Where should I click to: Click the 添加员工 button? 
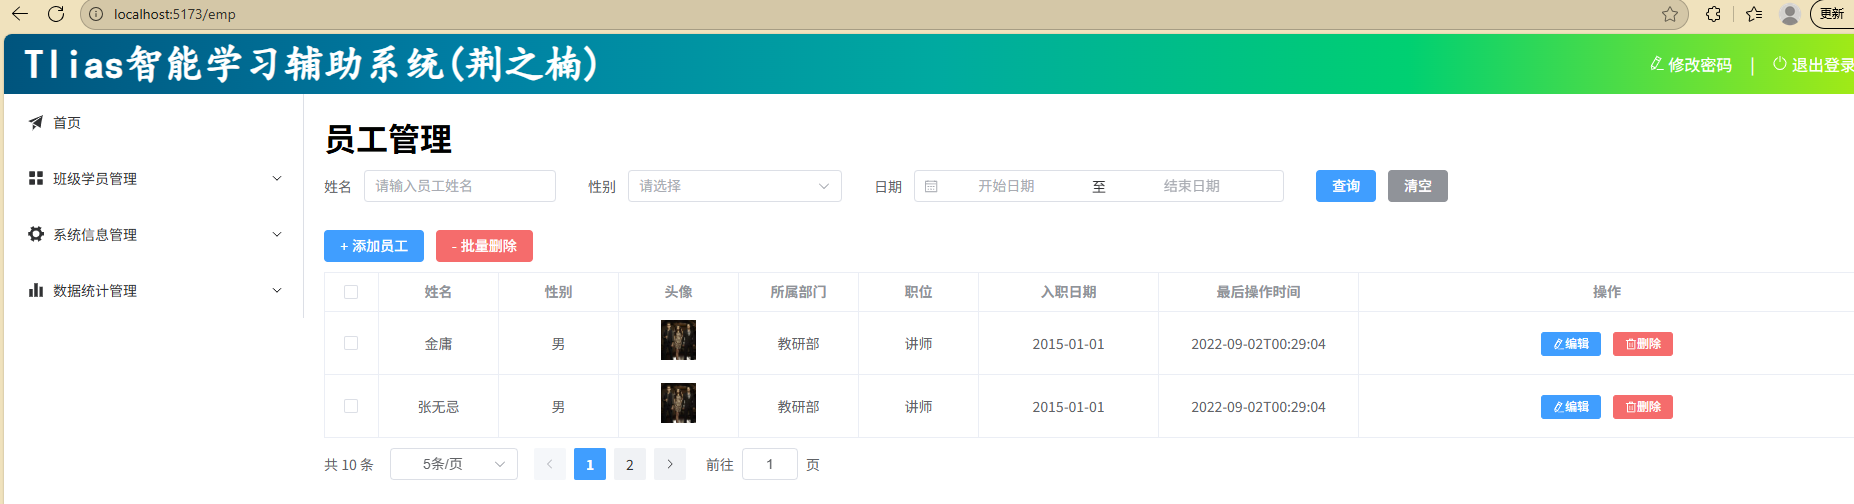click(374, 246)
